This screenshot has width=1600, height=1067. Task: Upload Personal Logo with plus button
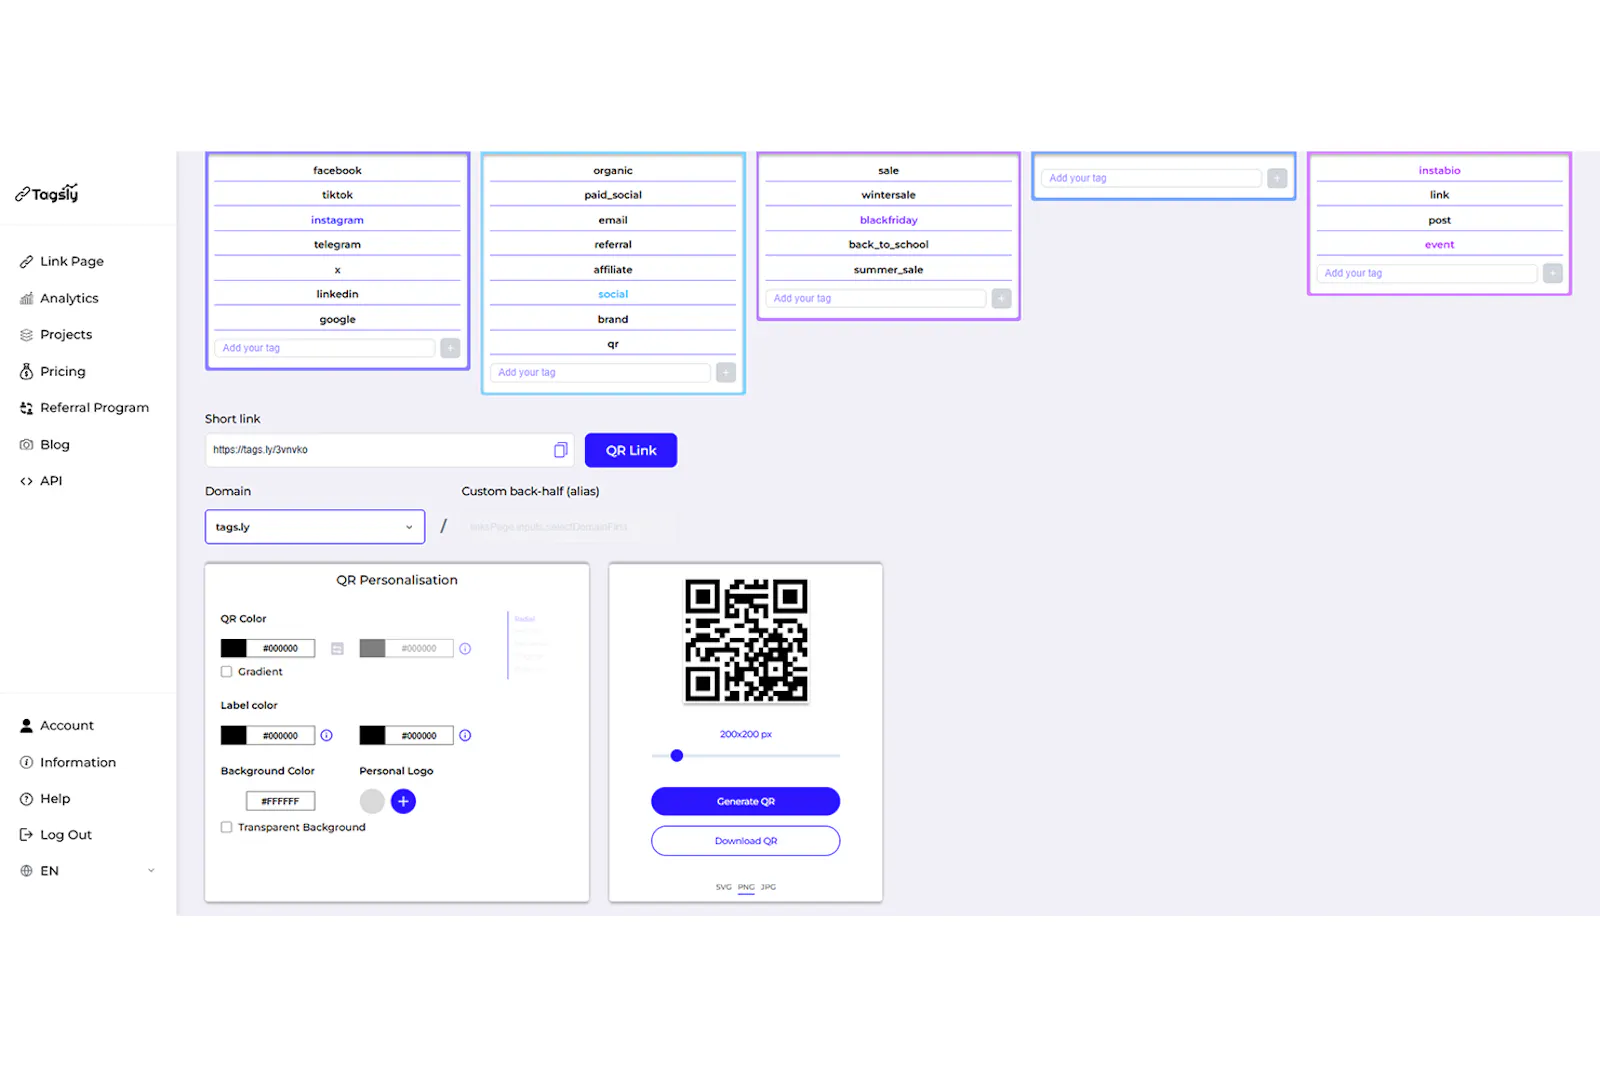403,801
